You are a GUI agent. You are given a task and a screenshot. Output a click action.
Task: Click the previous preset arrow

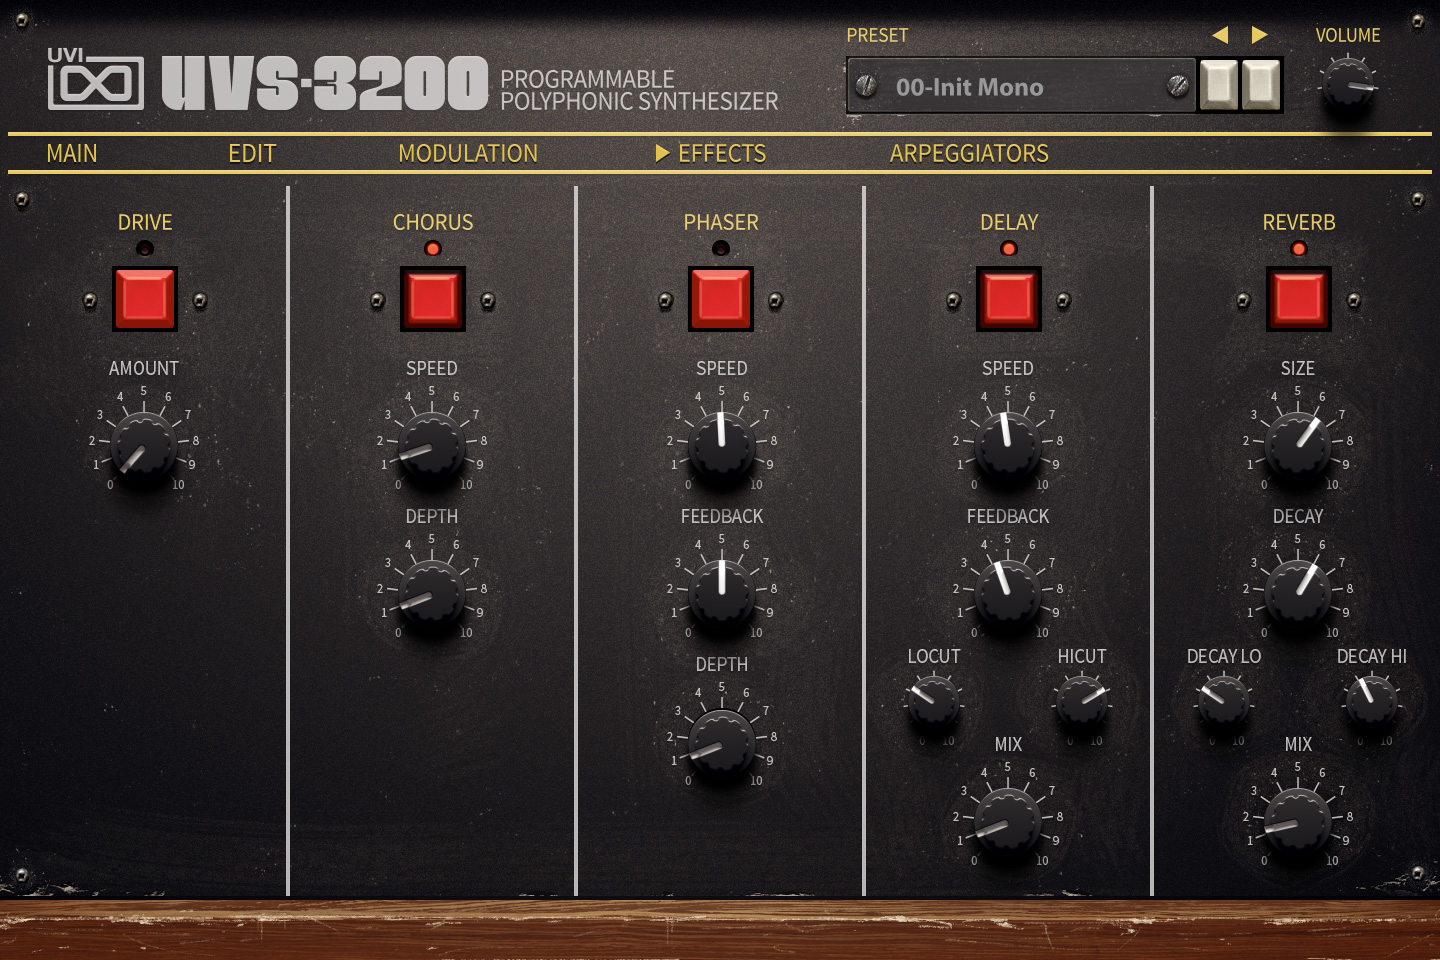(x=1221, y=34)
